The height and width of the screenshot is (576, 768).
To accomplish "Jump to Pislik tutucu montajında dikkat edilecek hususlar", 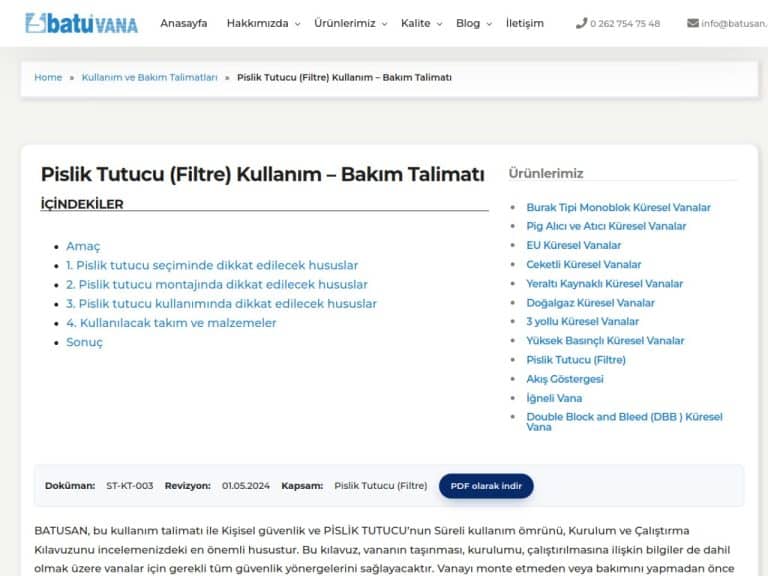I will [217, 284].
